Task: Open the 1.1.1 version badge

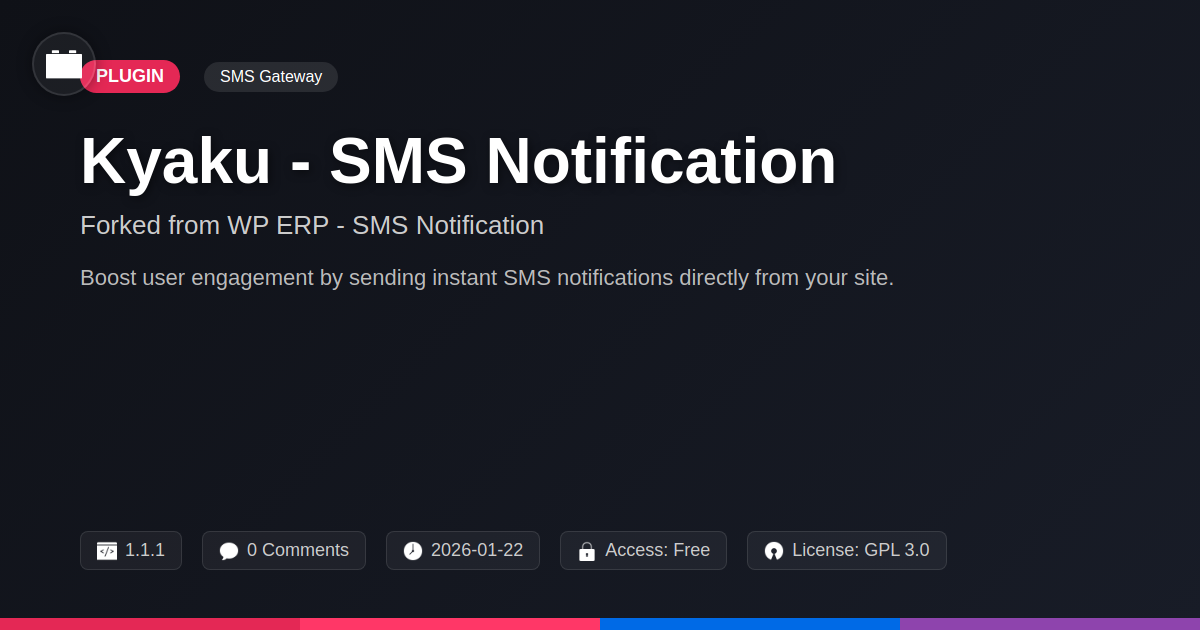Action: pyautogui.click(x=131, y=550)
